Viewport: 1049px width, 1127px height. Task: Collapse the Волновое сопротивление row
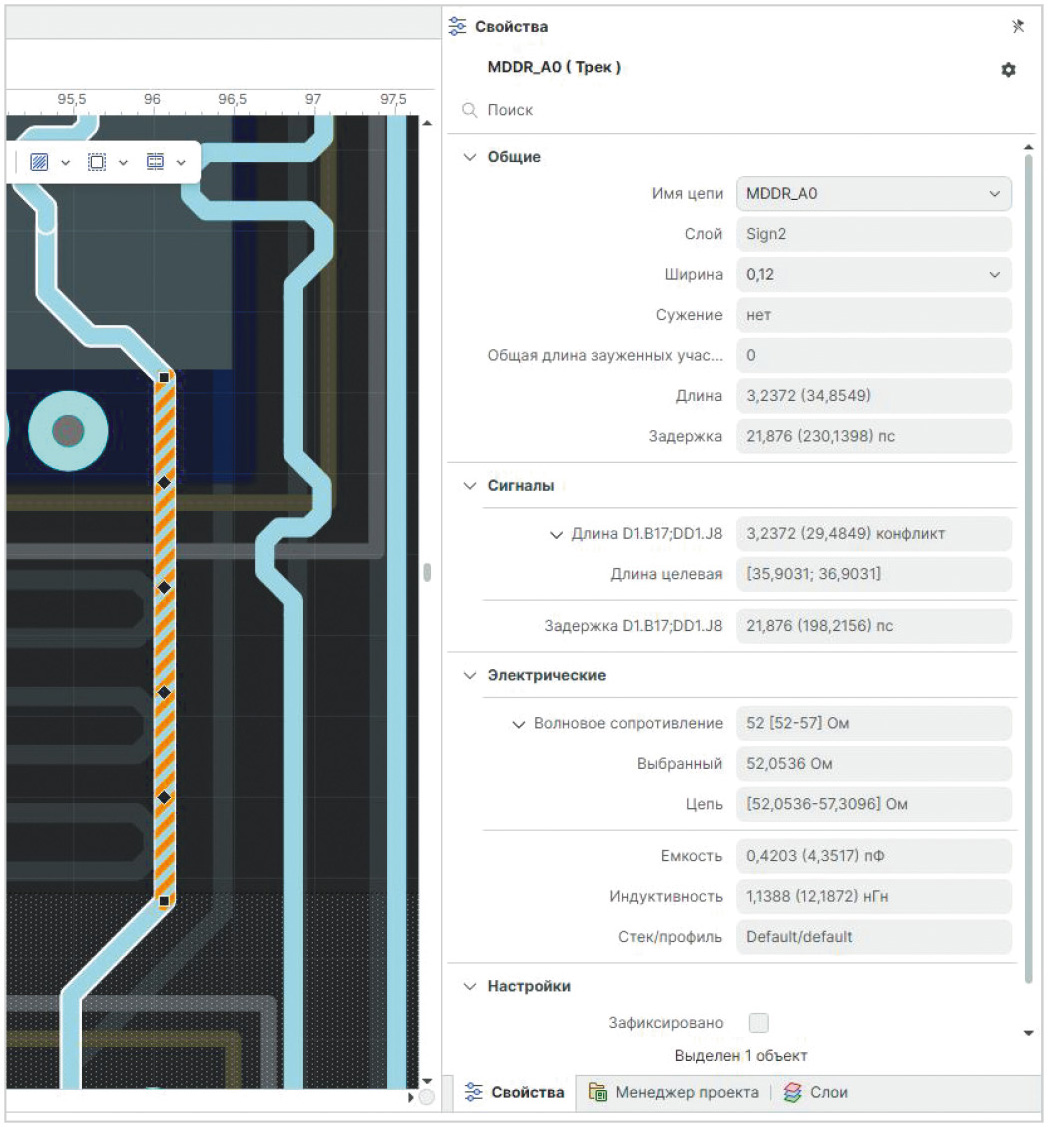point(518,724)
